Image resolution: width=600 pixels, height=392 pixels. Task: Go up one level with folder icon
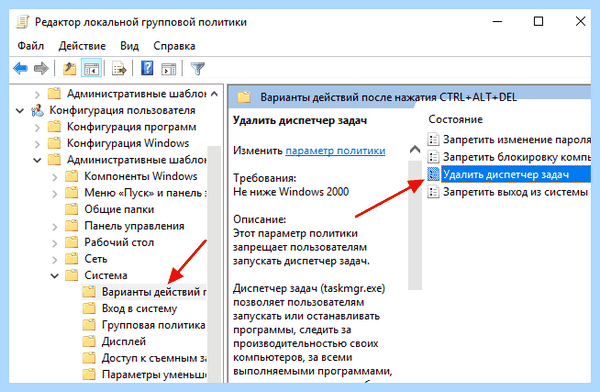pyautogui.click(x=69, y=69)
